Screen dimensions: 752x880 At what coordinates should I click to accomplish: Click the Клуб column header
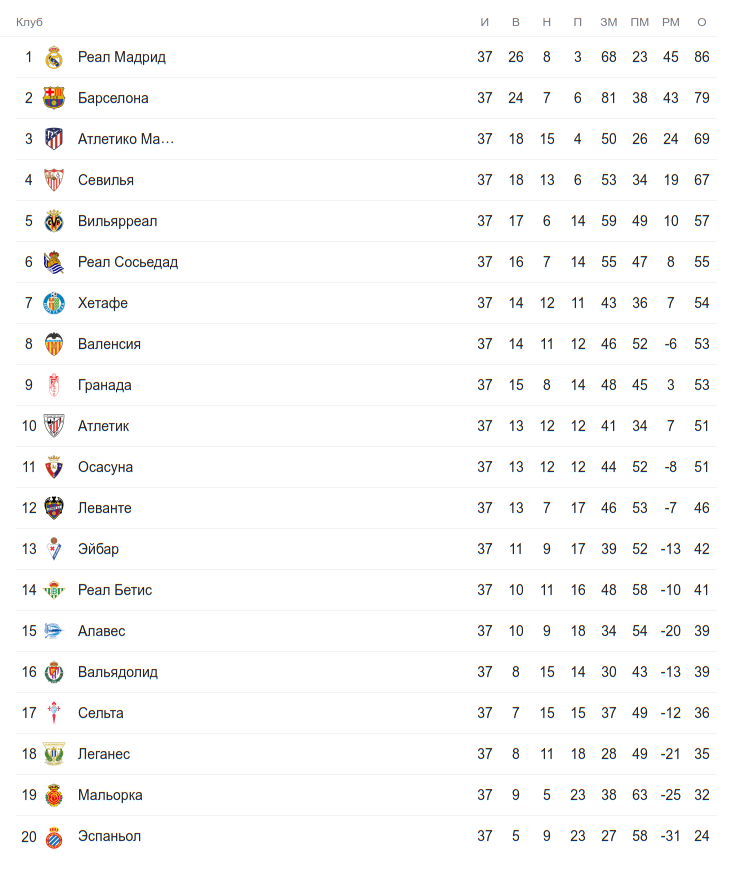(29, 22)
